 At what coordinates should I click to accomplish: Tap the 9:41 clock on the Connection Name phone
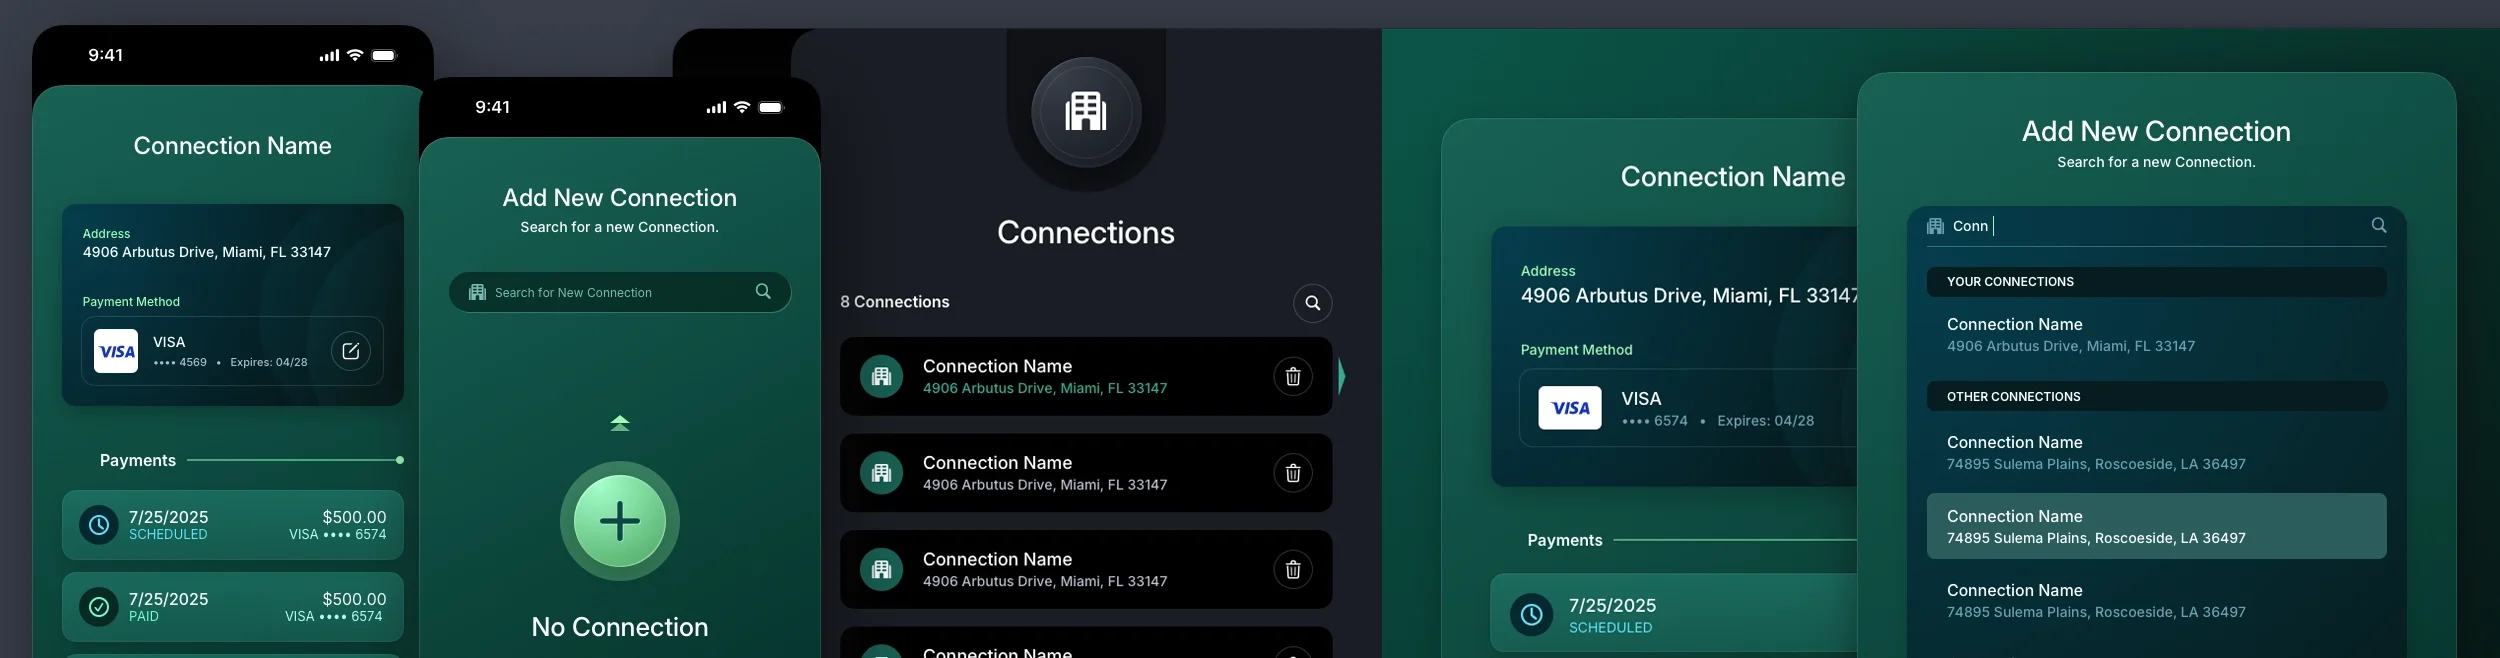click(106, 55)
